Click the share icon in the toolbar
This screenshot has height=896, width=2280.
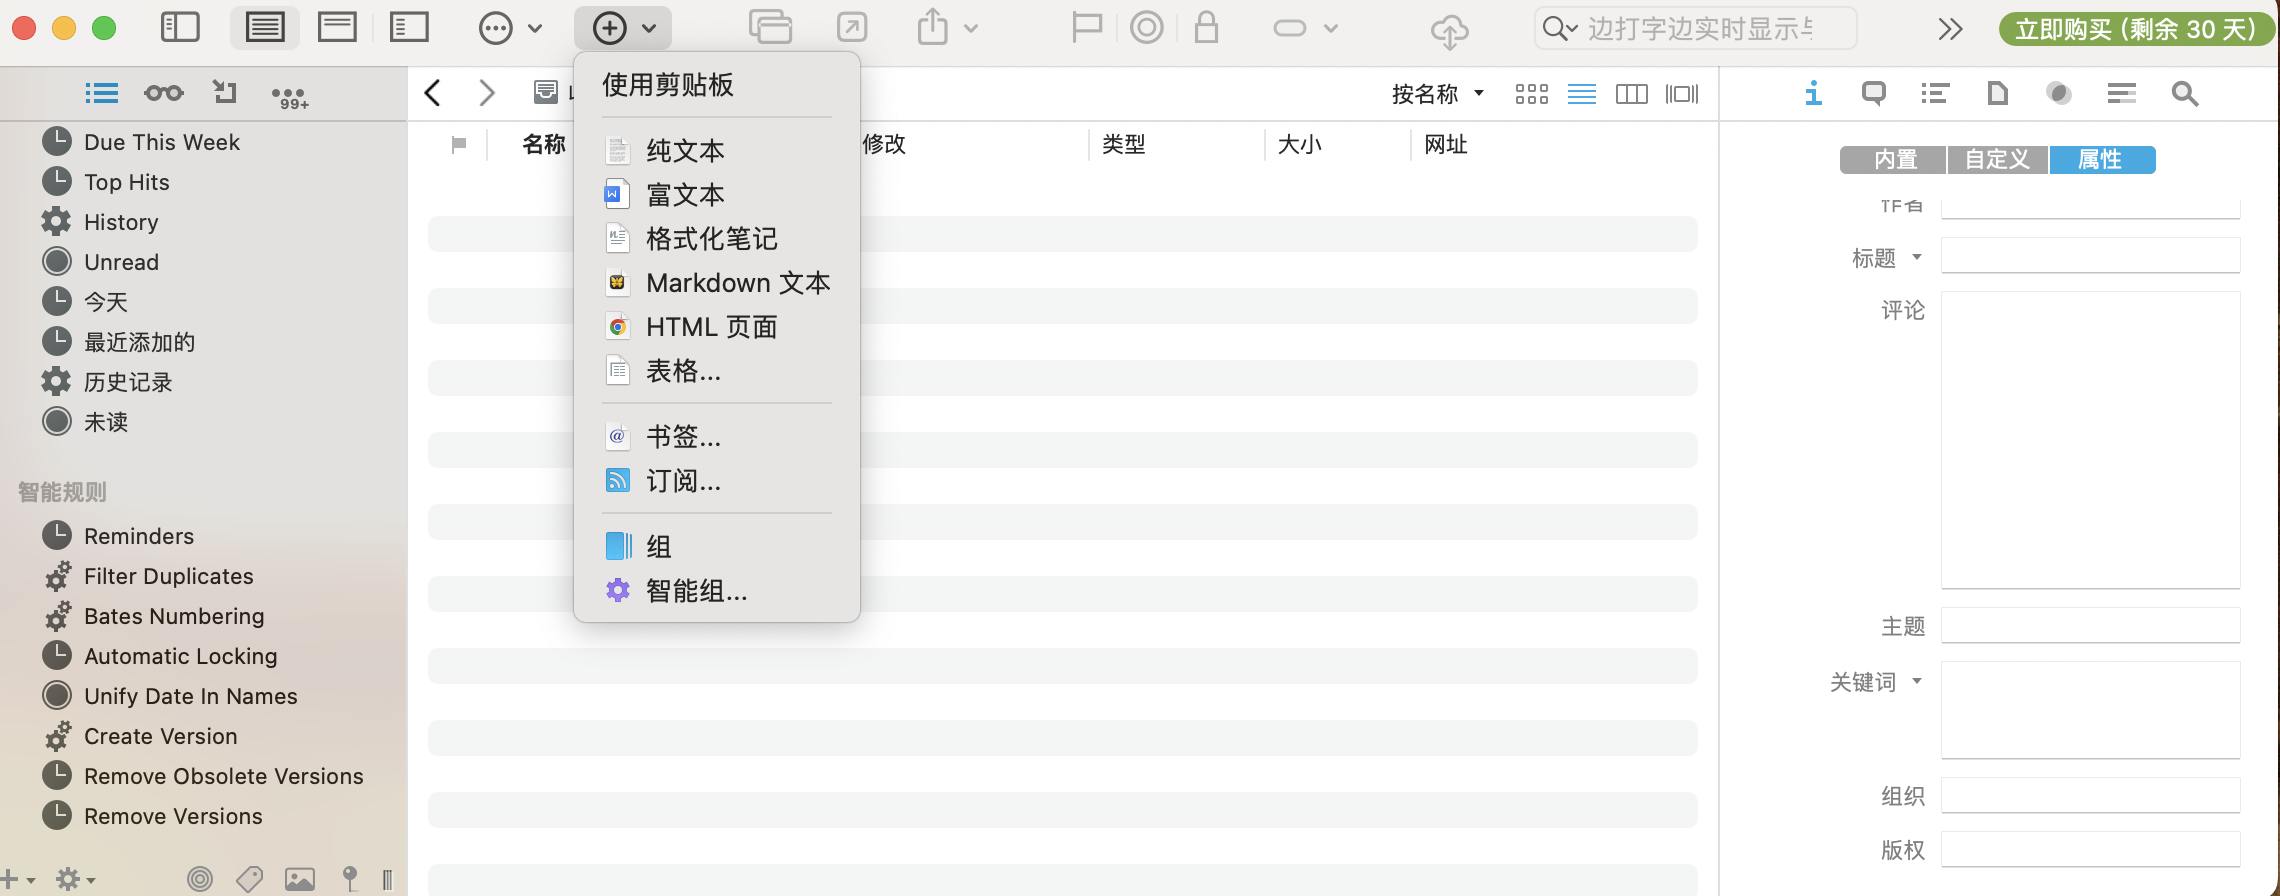(x=932, y=28)
